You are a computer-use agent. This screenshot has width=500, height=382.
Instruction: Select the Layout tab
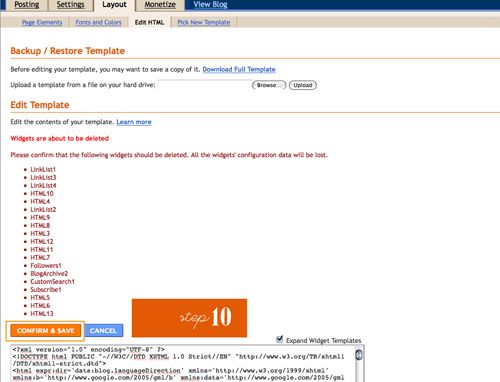114,5
